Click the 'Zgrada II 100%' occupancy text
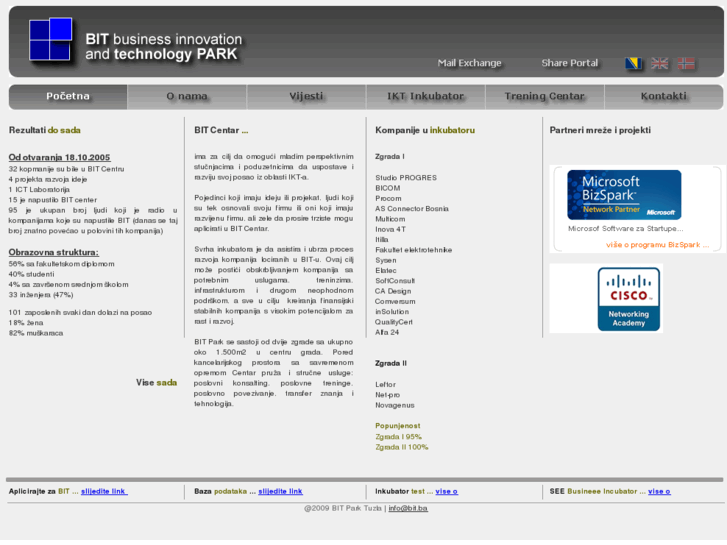727x545 pixels. [402, 447]
